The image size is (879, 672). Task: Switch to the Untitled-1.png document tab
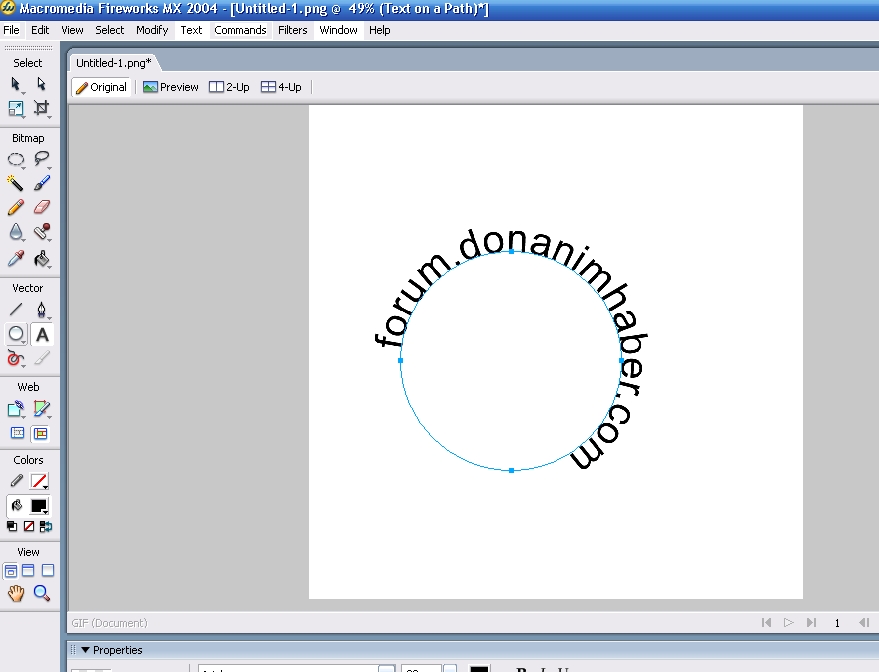tap(114, 63)
